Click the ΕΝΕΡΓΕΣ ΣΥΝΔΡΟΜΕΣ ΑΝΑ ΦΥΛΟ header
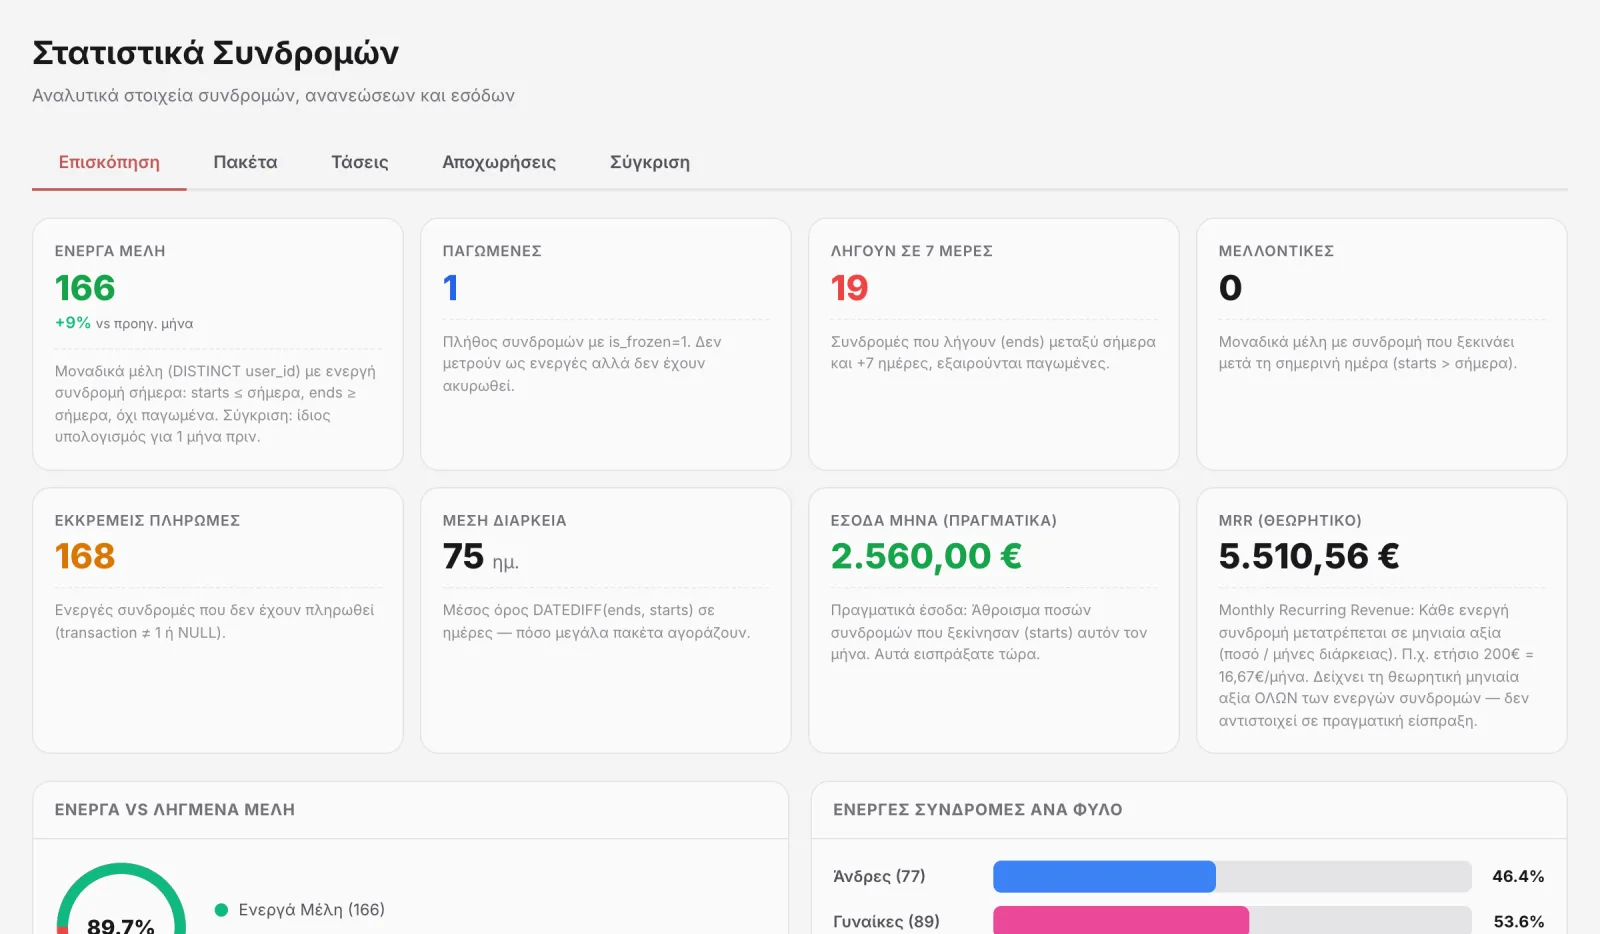The height and width of the screenshot is (934, 1600). coord(1189,810)
